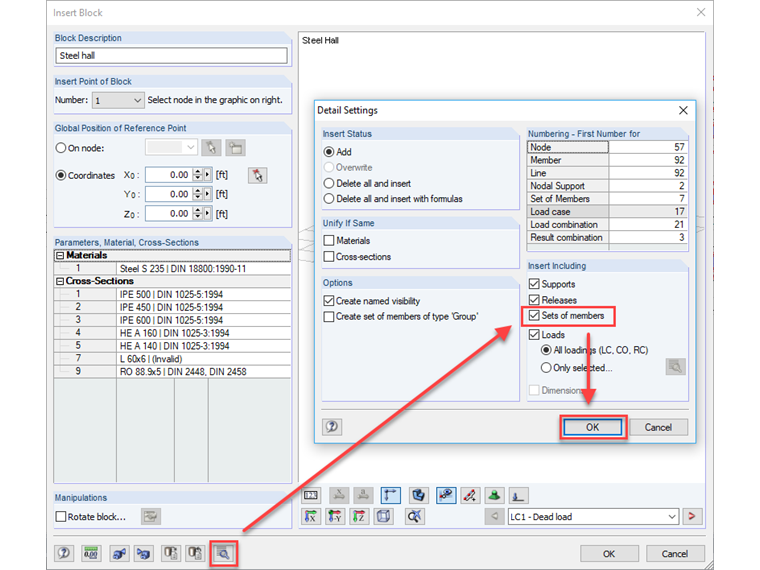
Task: Enable Unify Materials checkbox
Action: pyautogui.click(x=329, y=240)
